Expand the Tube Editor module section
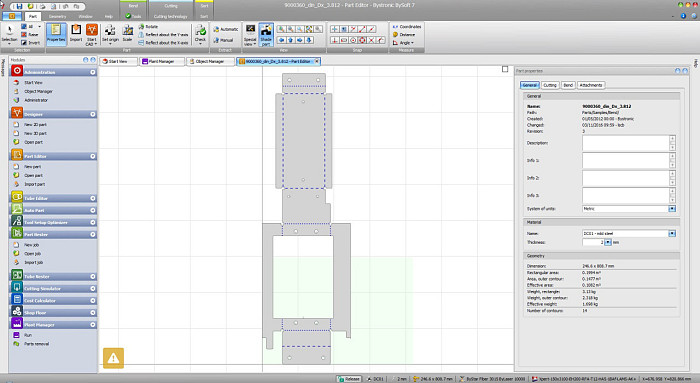This screenshot has height=383, width=700. [93, 198]
